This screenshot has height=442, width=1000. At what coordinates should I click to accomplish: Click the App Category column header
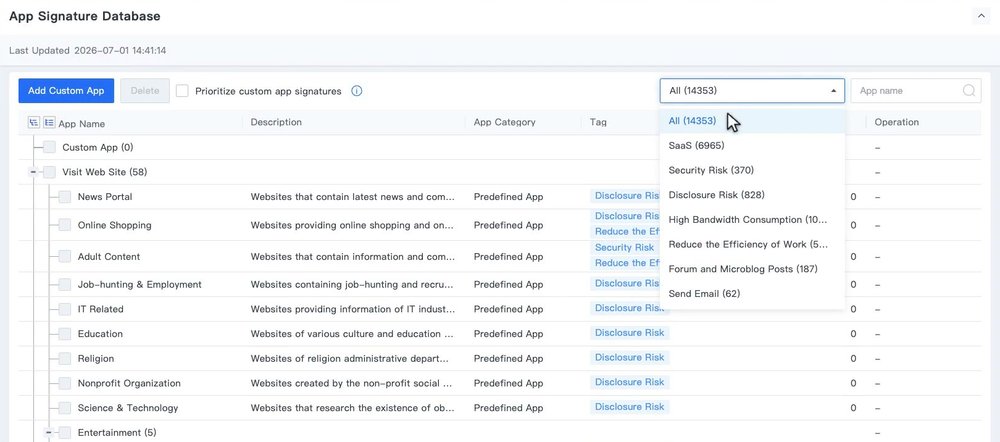pos(504,122)
